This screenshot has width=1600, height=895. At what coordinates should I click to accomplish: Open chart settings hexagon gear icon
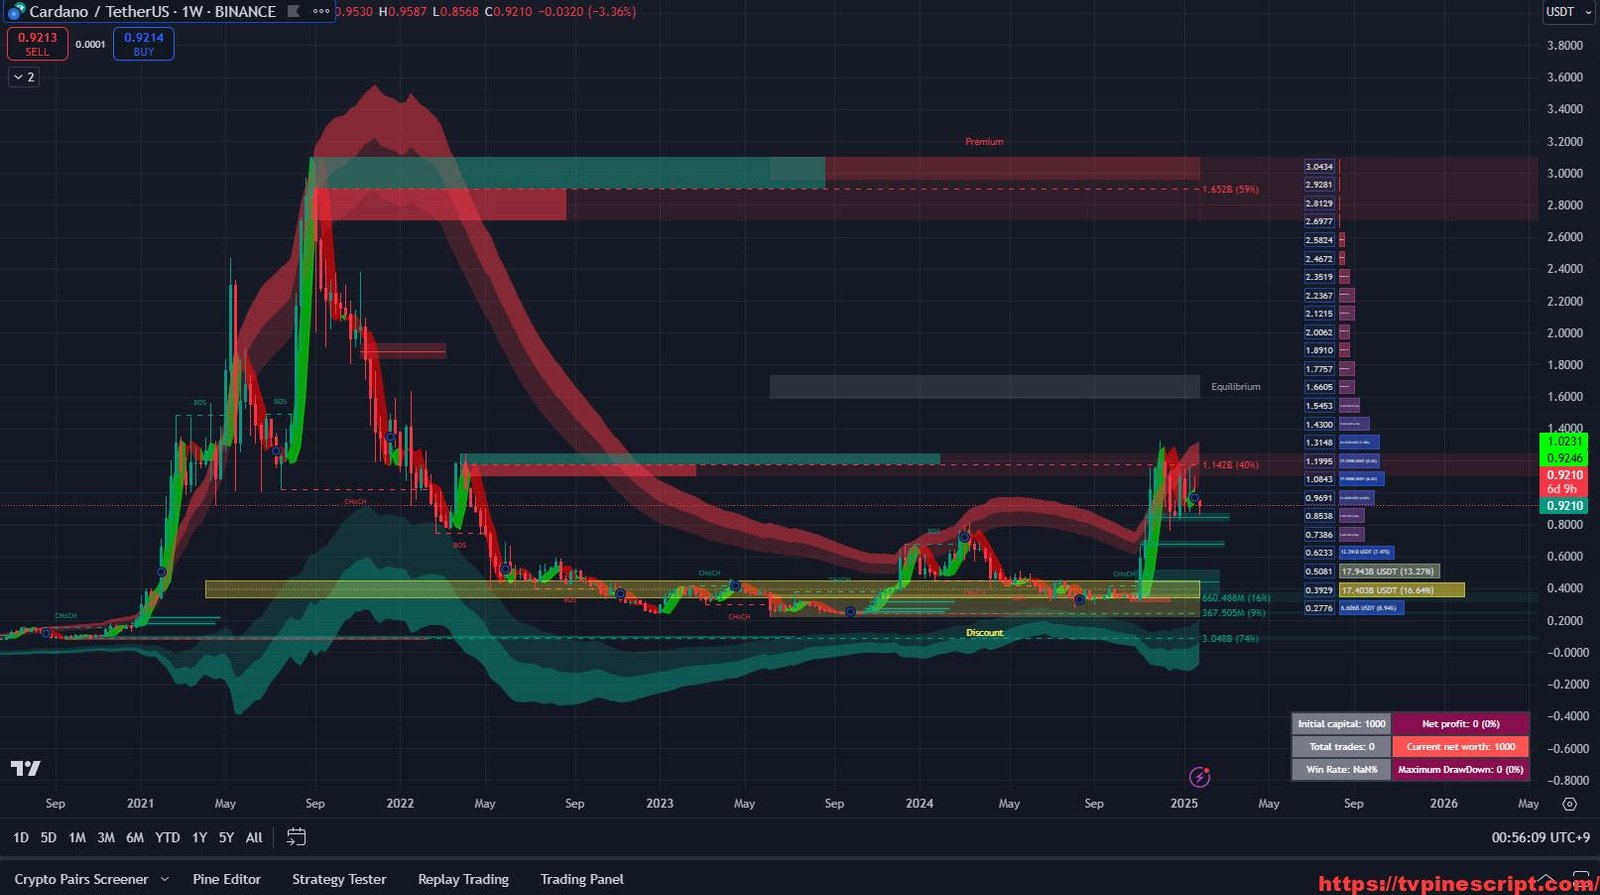pyautogui.click(x=1569, y=804)
